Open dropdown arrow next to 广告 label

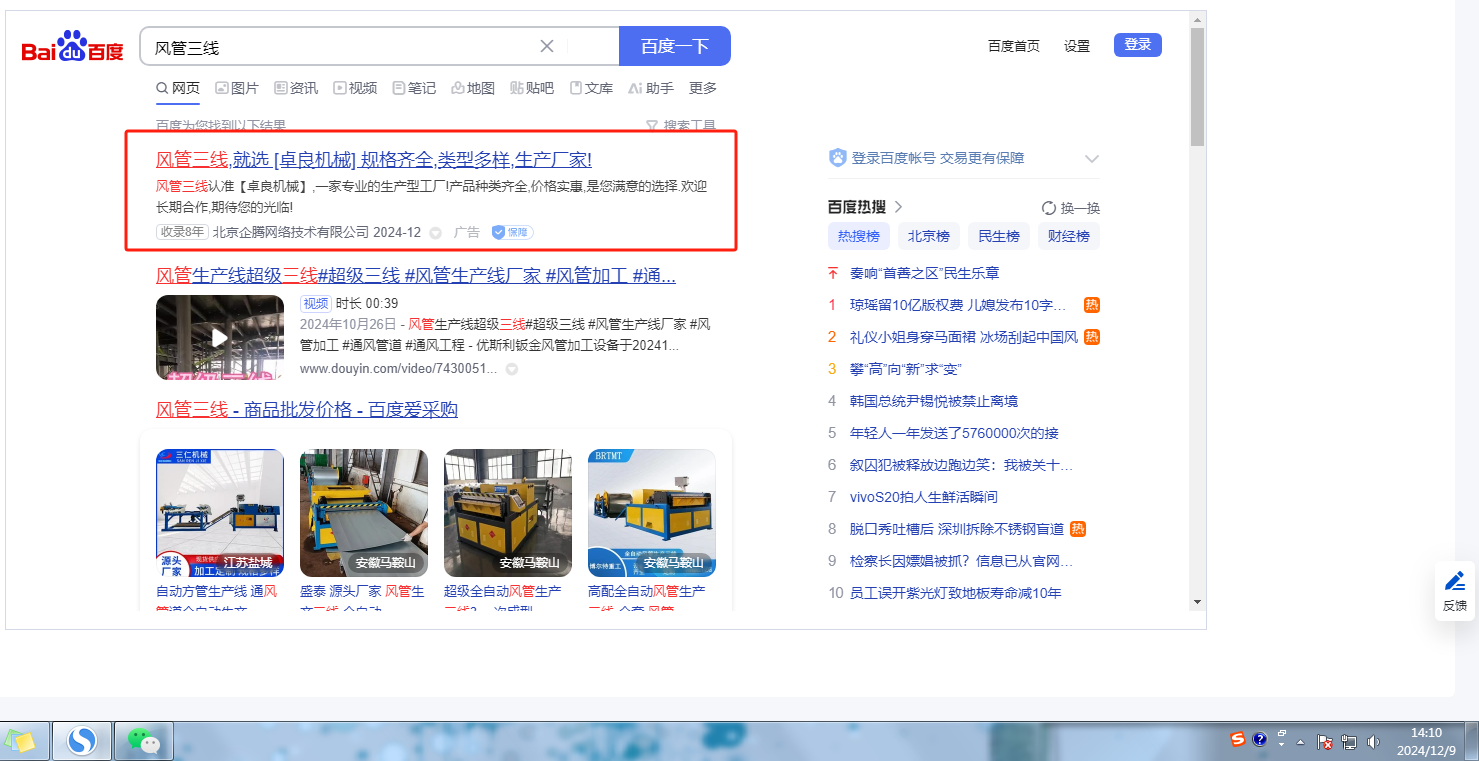(x=436, y=232)
